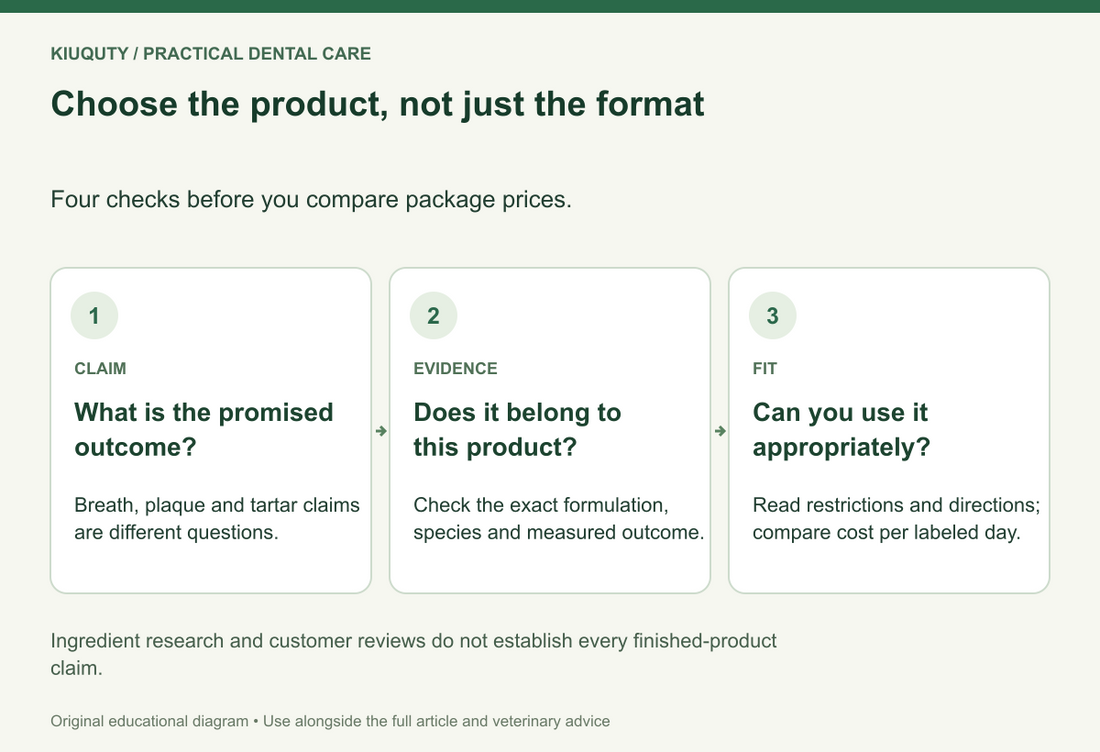Image resolution: width=1100 pixels, height=752 pixels.
Task: Click the arrow between Claim and Evidence cards
Action: [x=381, y=431]
